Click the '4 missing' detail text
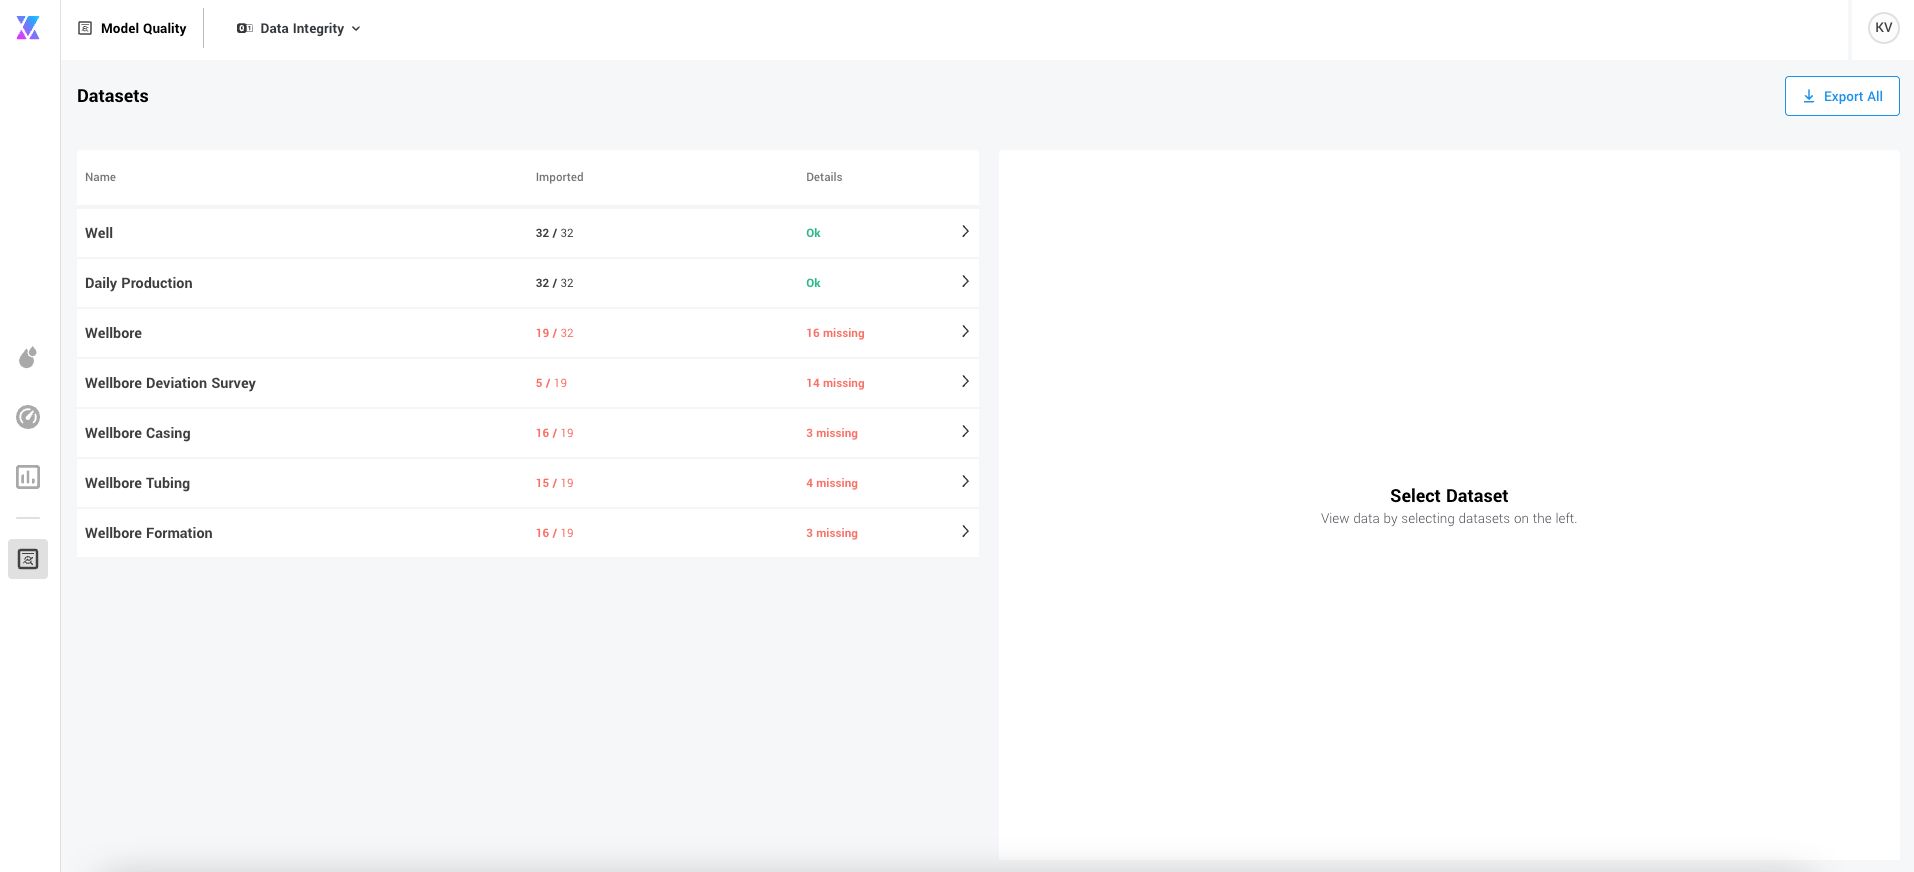The width and height of the screenshot is (1914, 872). [x=832, y=483]
